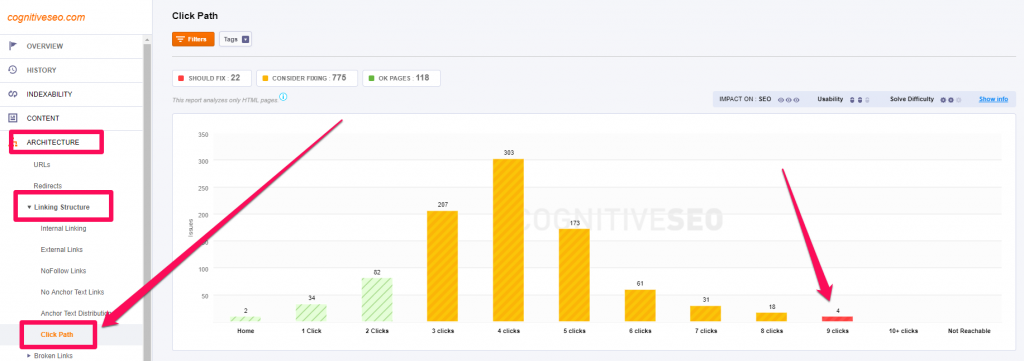Click the History clock icon

(12, 70)
